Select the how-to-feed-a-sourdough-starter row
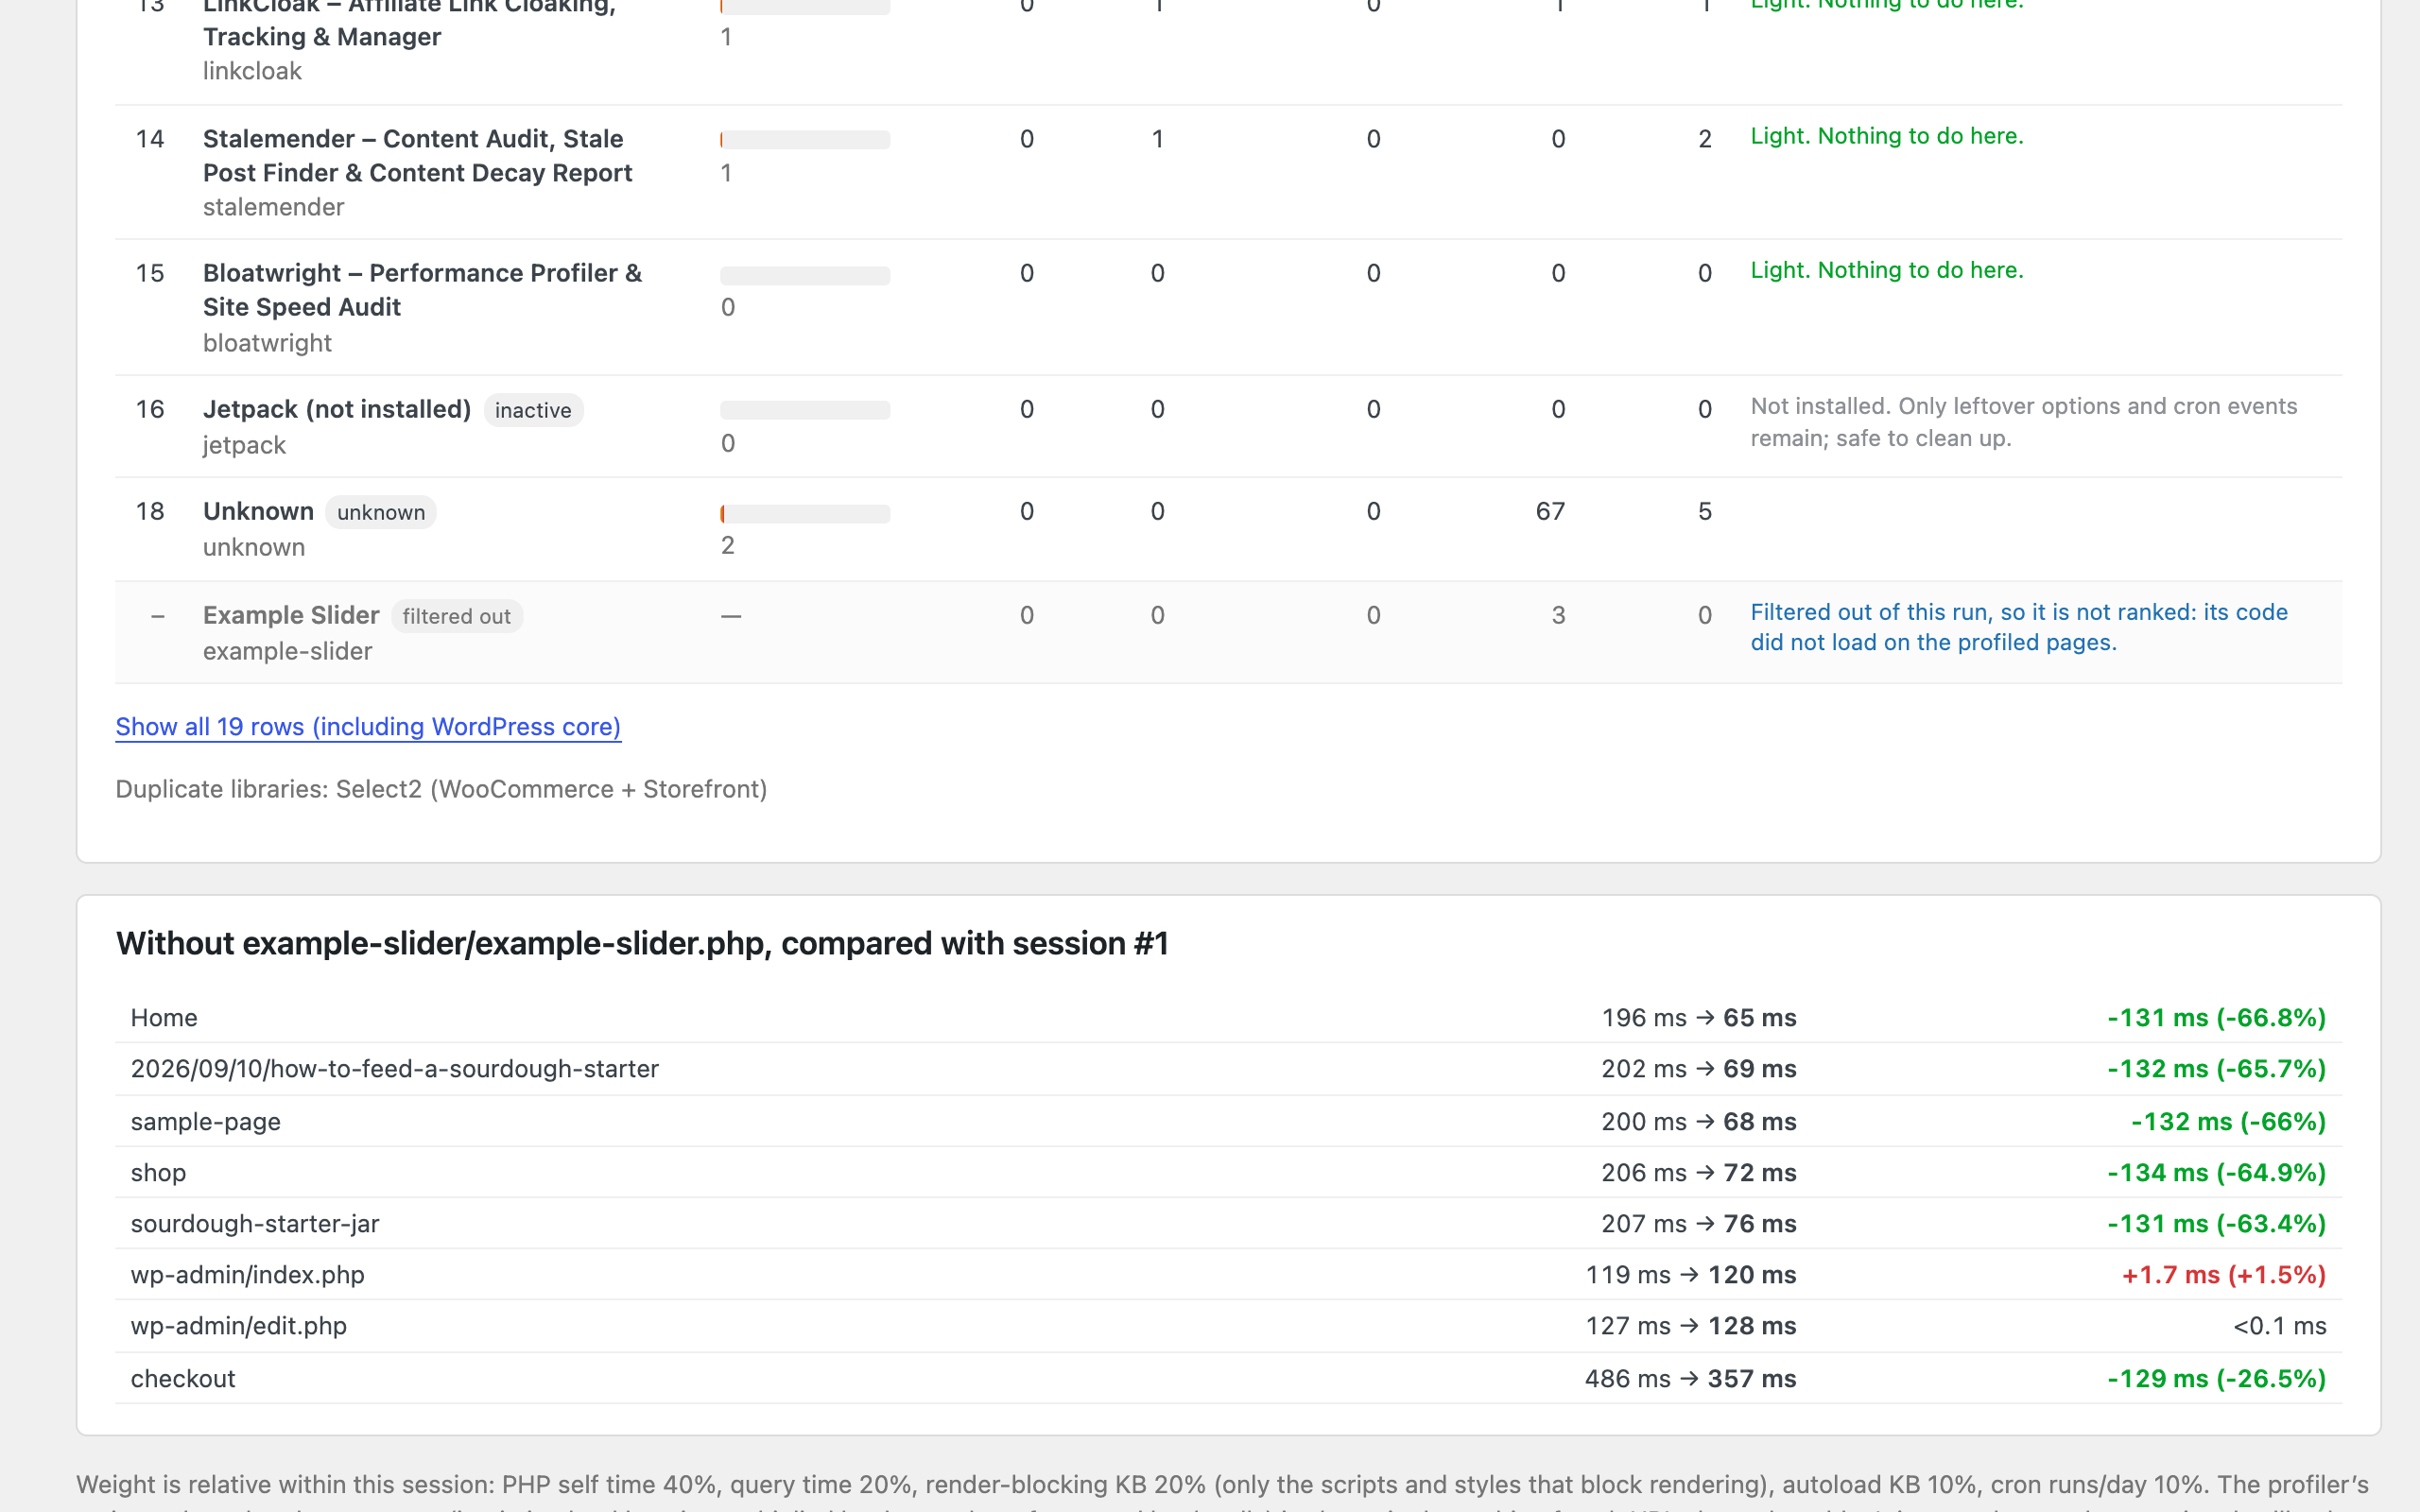Screen dimensions: 2420x1512 pyautogui.click(x=1228, y=1069)
